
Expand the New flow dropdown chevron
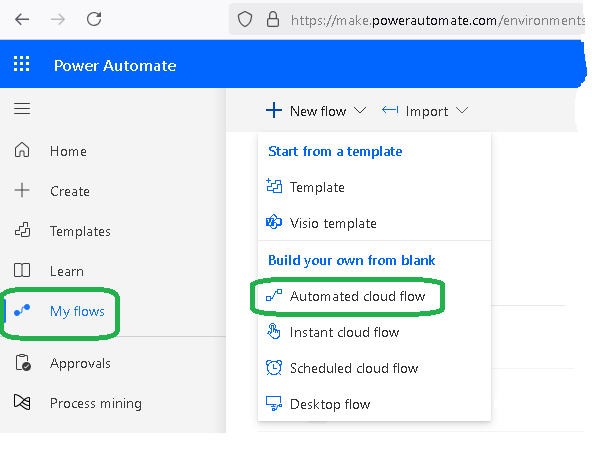(x=360, y=111)
